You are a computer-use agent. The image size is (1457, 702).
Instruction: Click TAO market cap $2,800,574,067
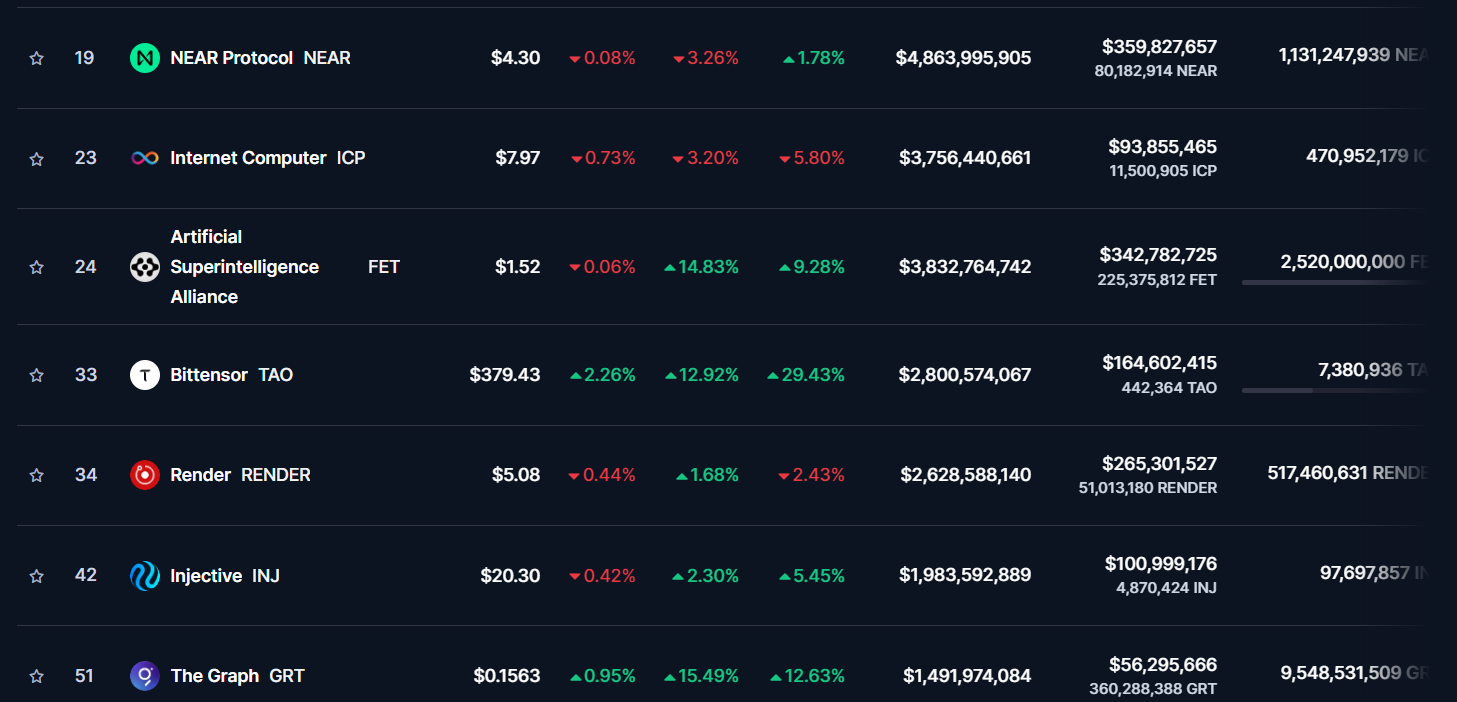click(965, 375)
